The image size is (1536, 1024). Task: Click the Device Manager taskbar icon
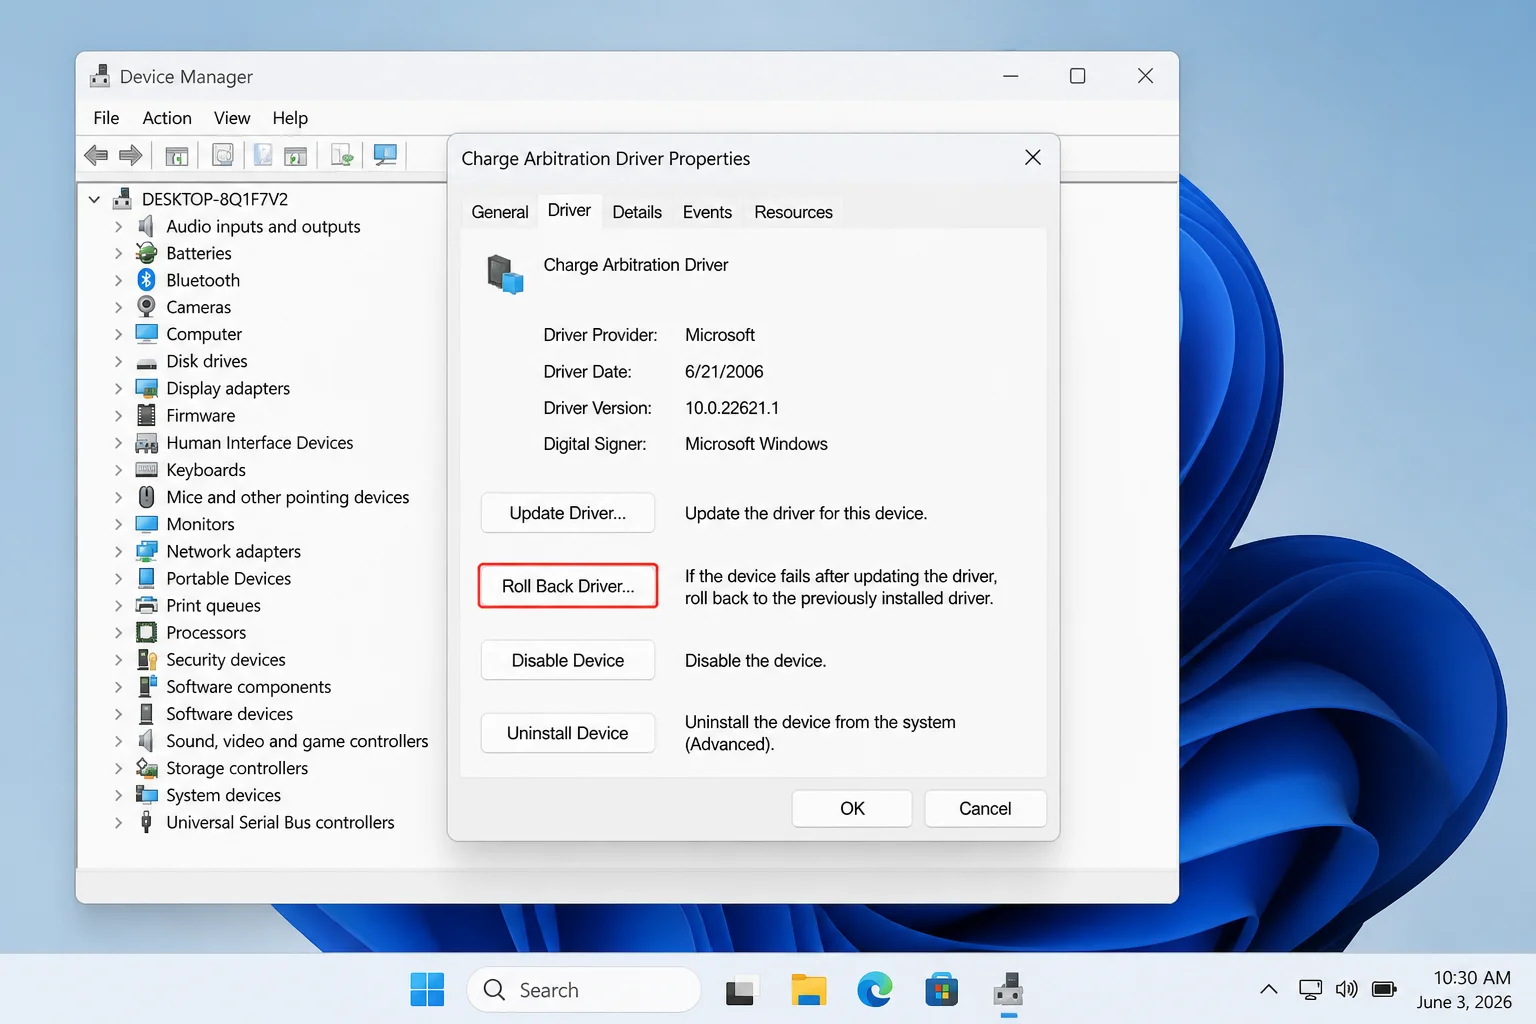[1008, 990]
